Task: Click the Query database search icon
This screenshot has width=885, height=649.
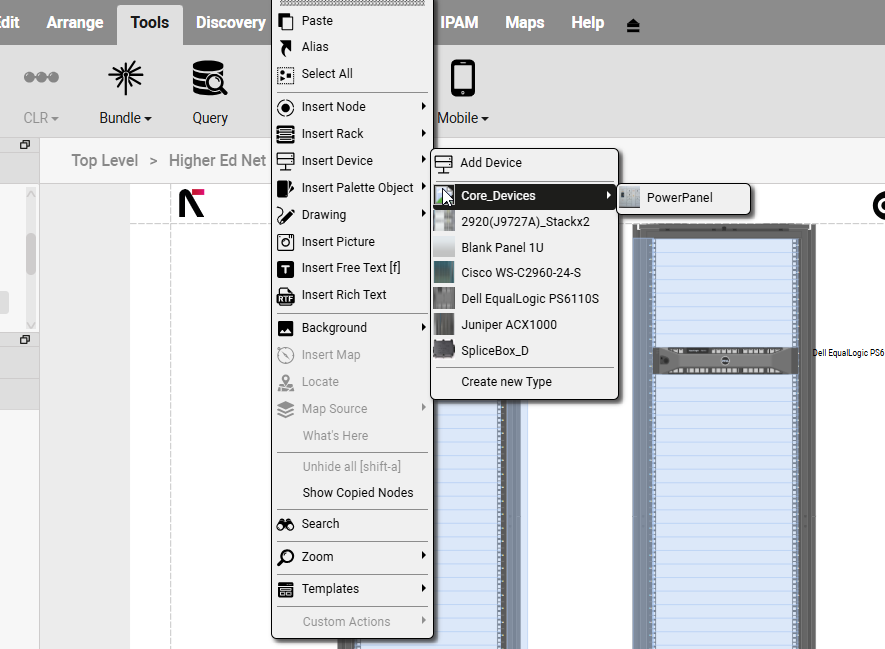Action: pos(210,79)
